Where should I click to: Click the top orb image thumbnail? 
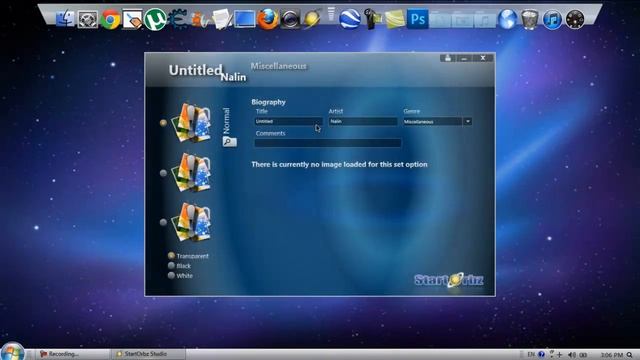[x=191, y=122]
